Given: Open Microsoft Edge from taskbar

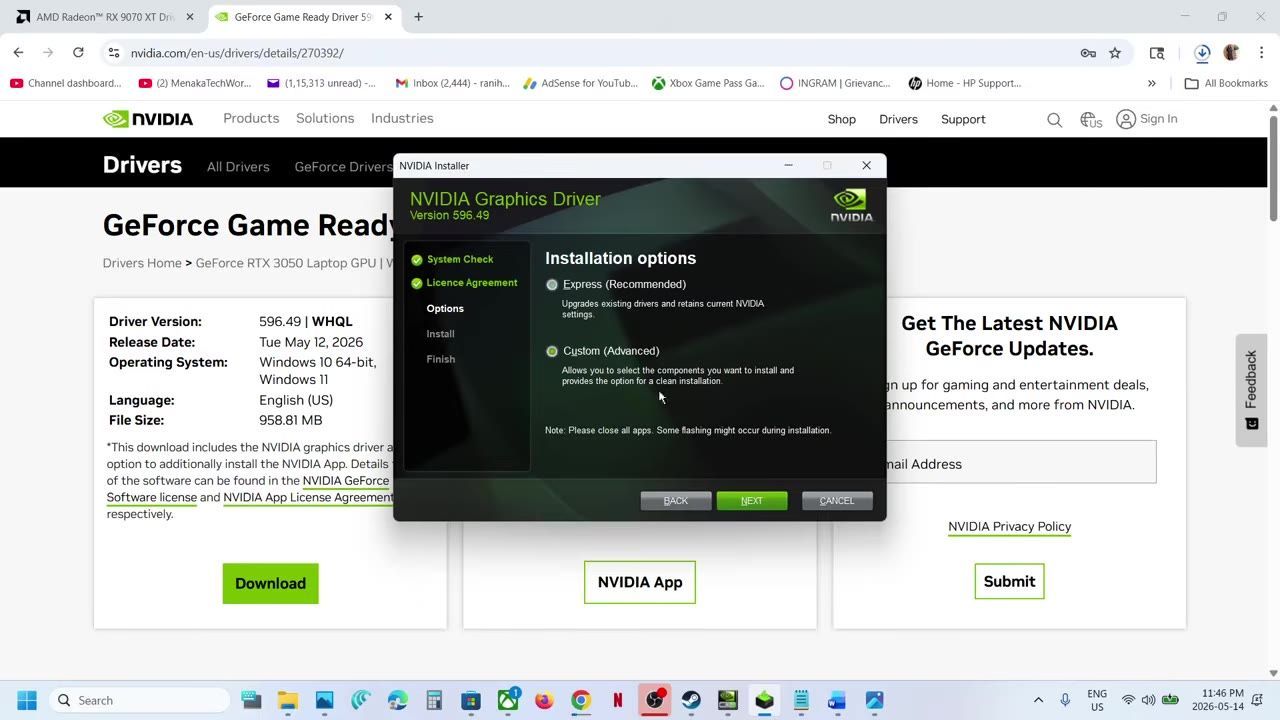Looking at the screenshot, I should point(398,700).
